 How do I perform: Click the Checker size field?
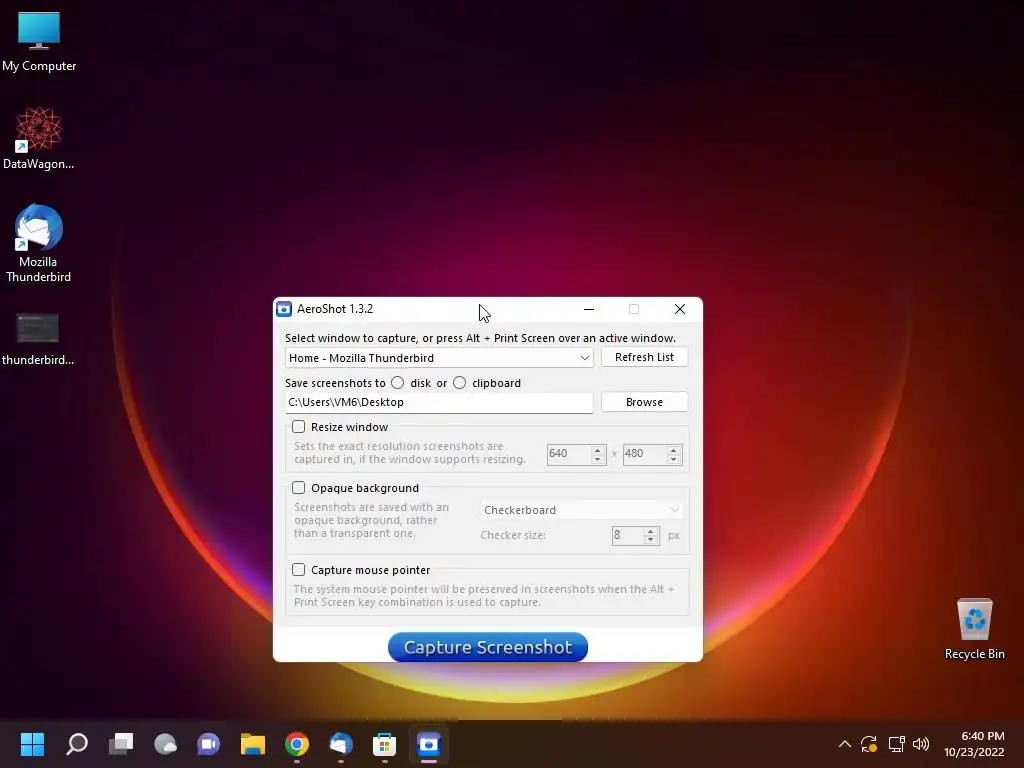pos(628,536)
